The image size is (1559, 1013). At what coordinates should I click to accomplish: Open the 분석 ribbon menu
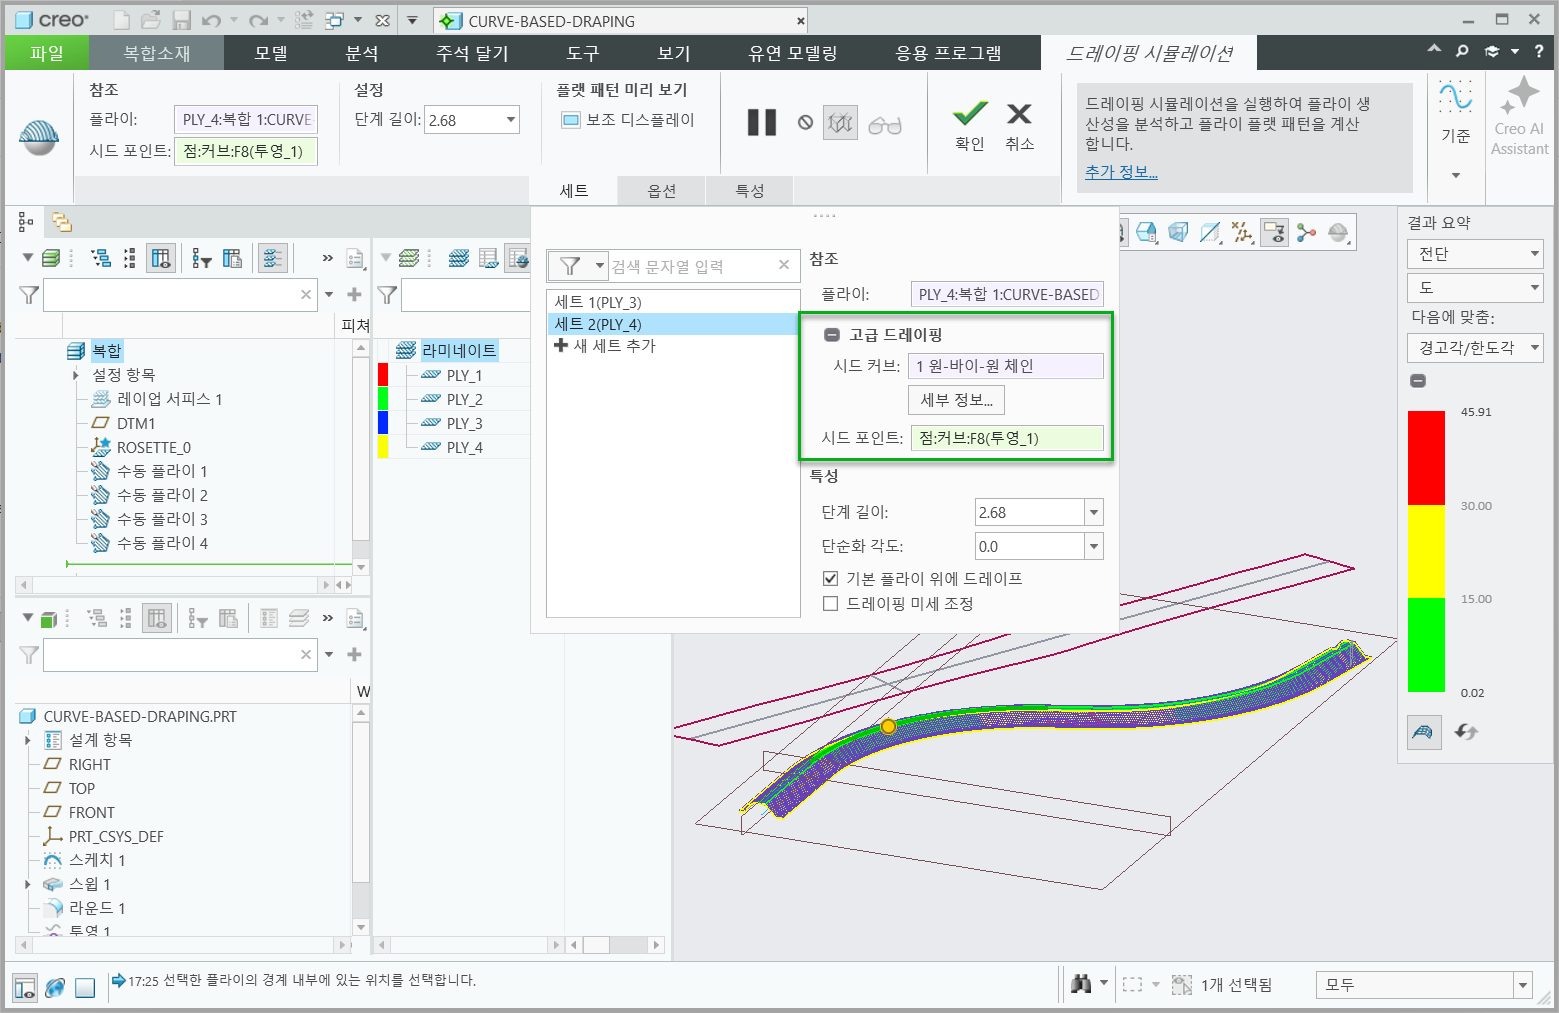pyautogui.click(x=362, y=53)
